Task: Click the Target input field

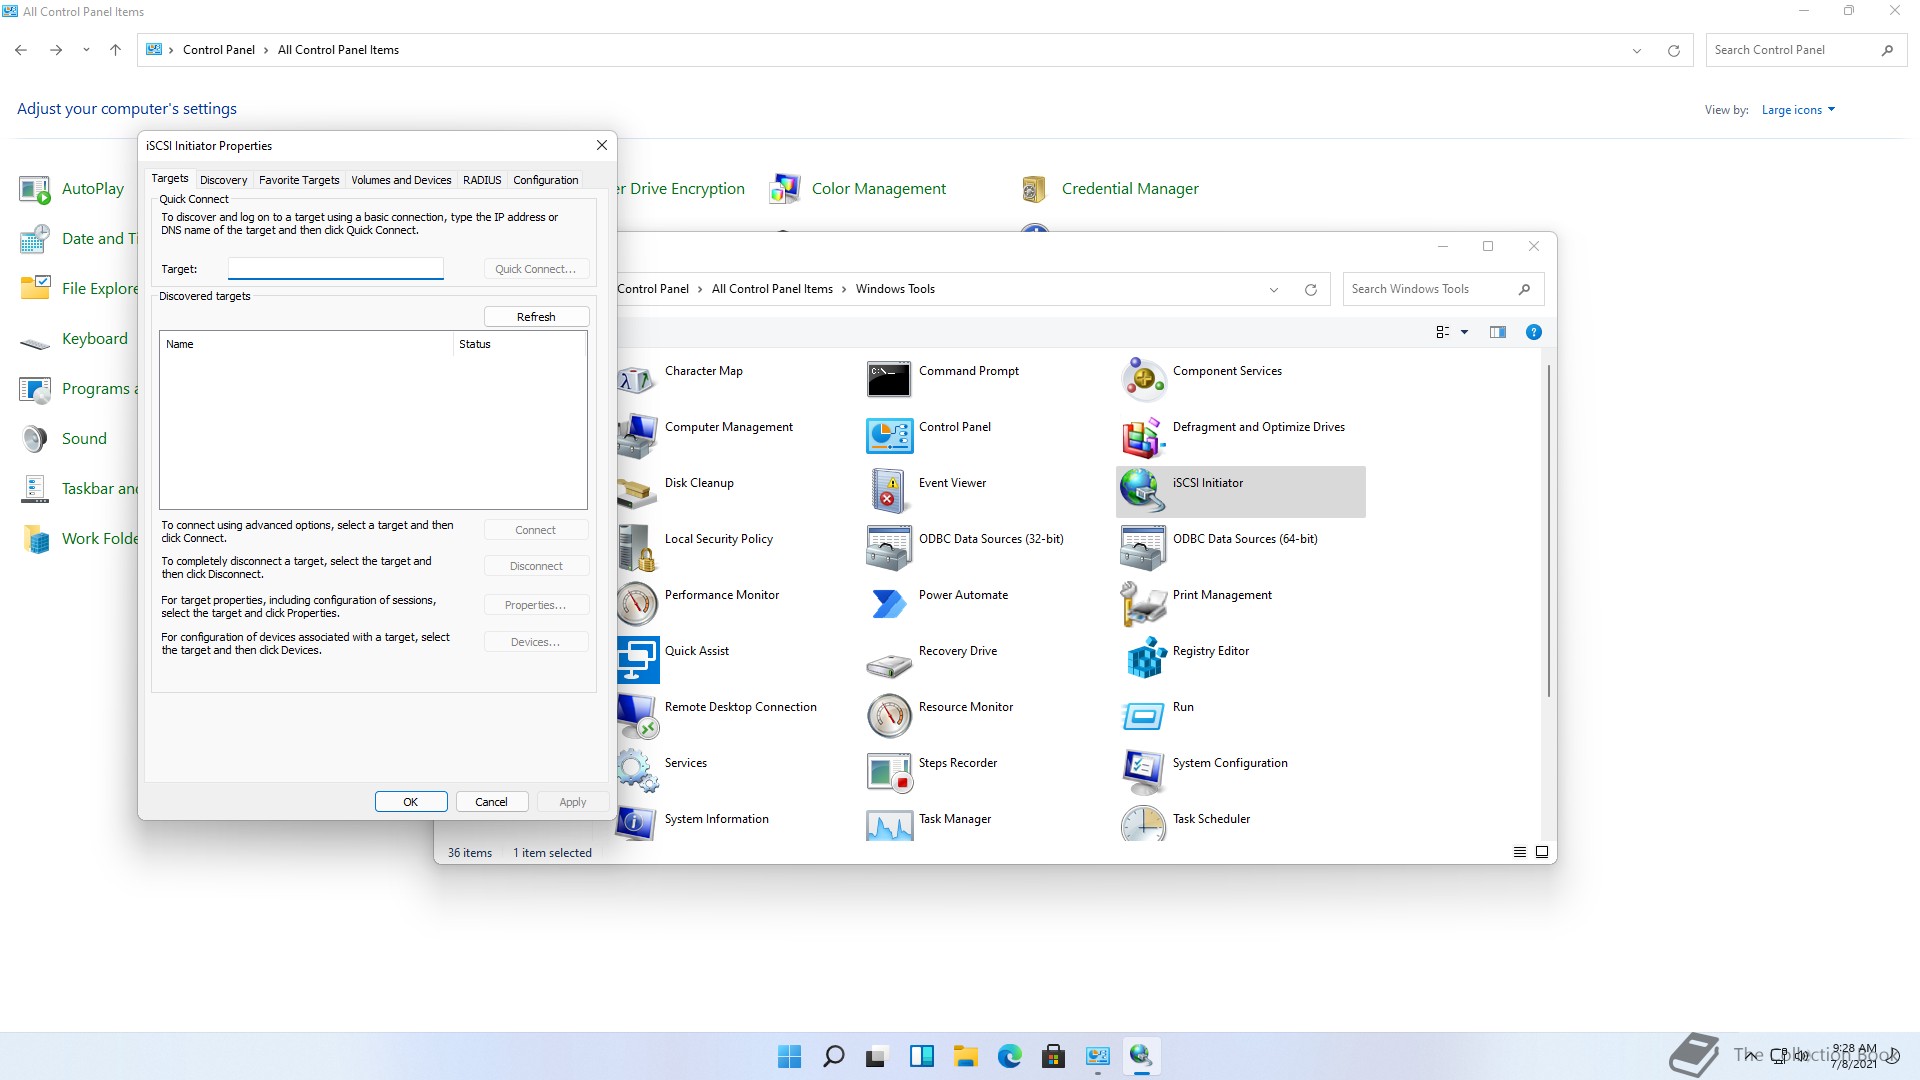Action: 335,268
